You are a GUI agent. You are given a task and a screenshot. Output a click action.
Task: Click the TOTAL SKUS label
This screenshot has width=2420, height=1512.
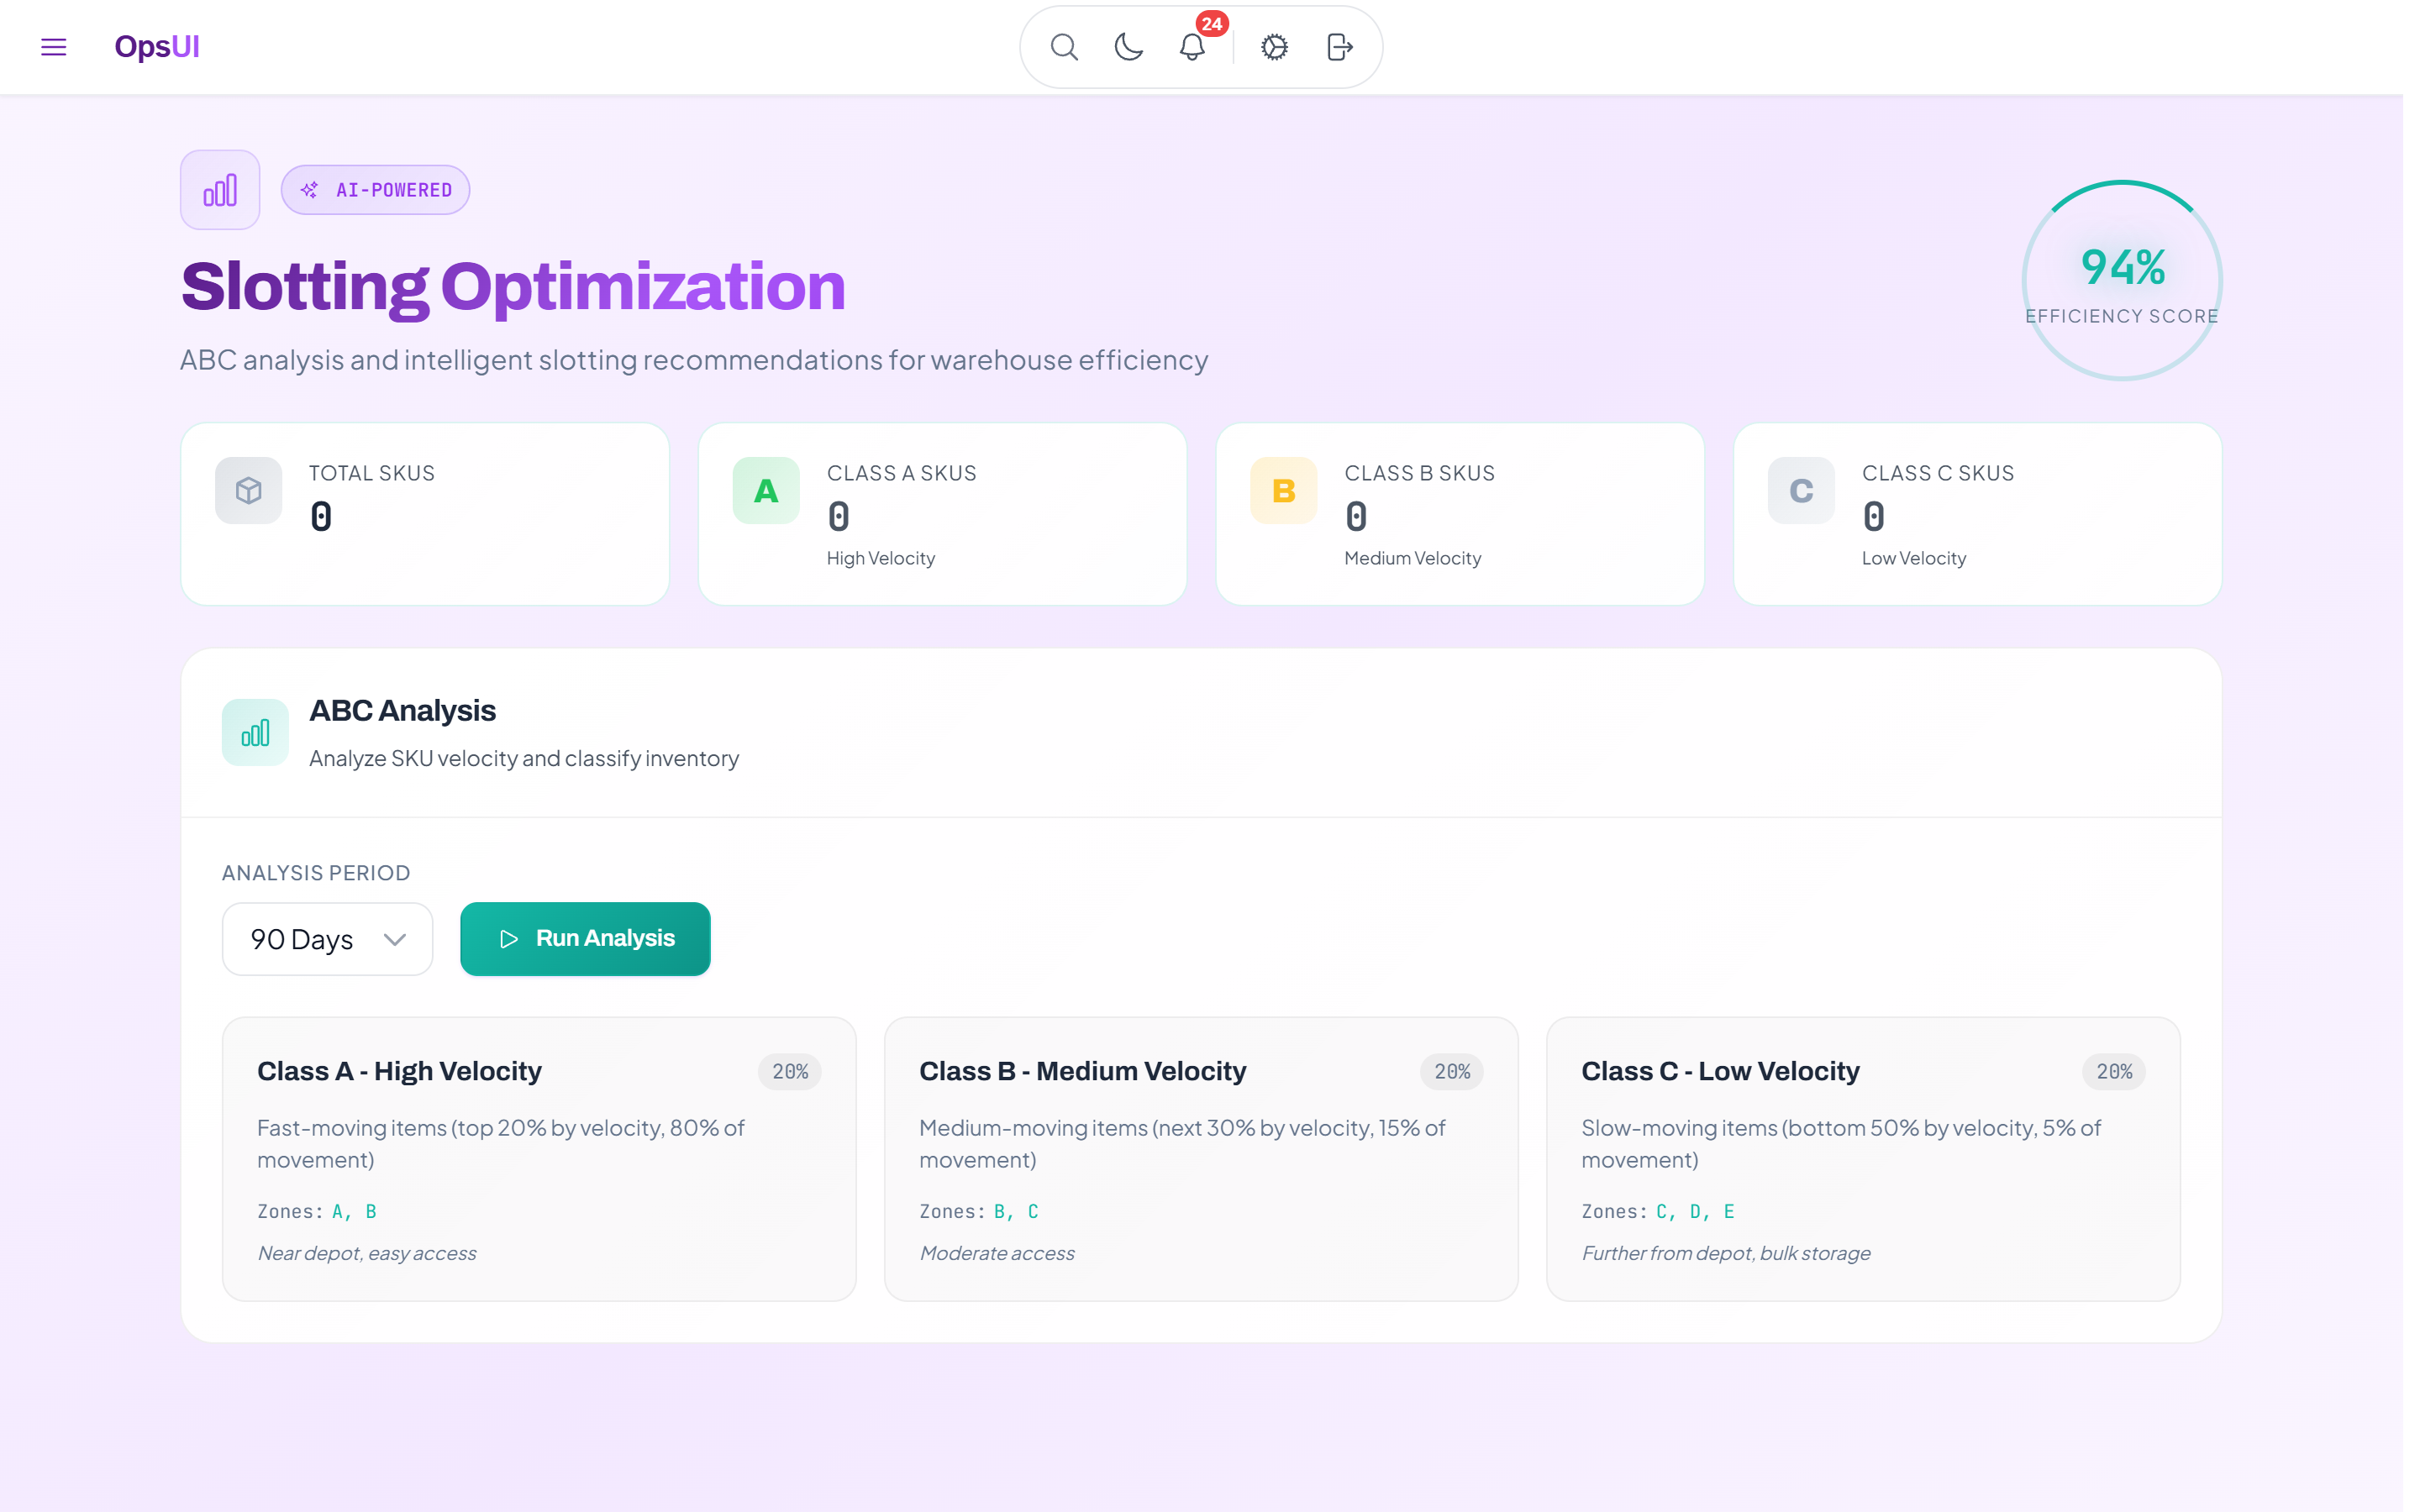tap(372, 473)
